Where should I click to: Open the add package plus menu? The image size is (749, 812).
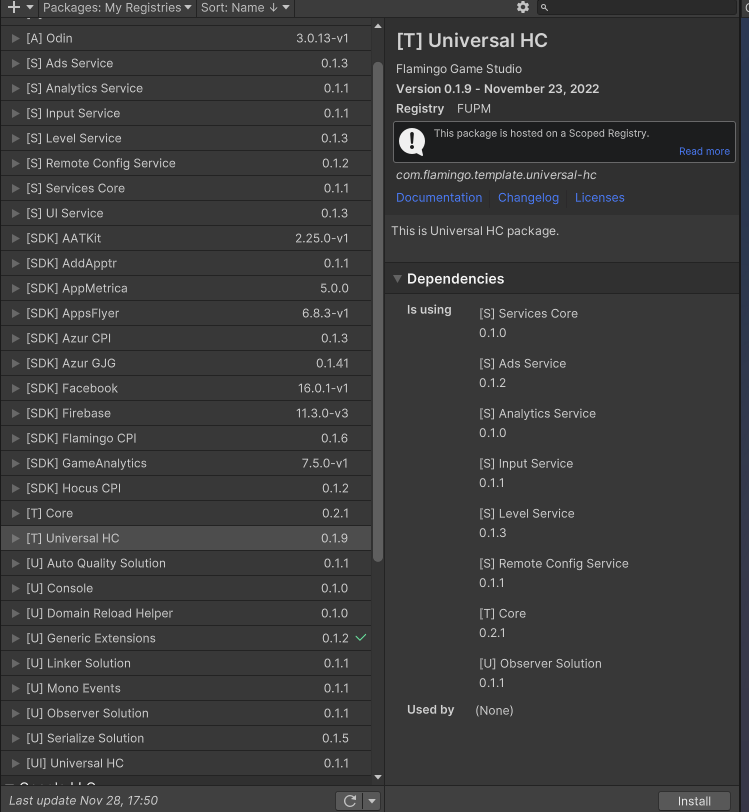point(20,7)
